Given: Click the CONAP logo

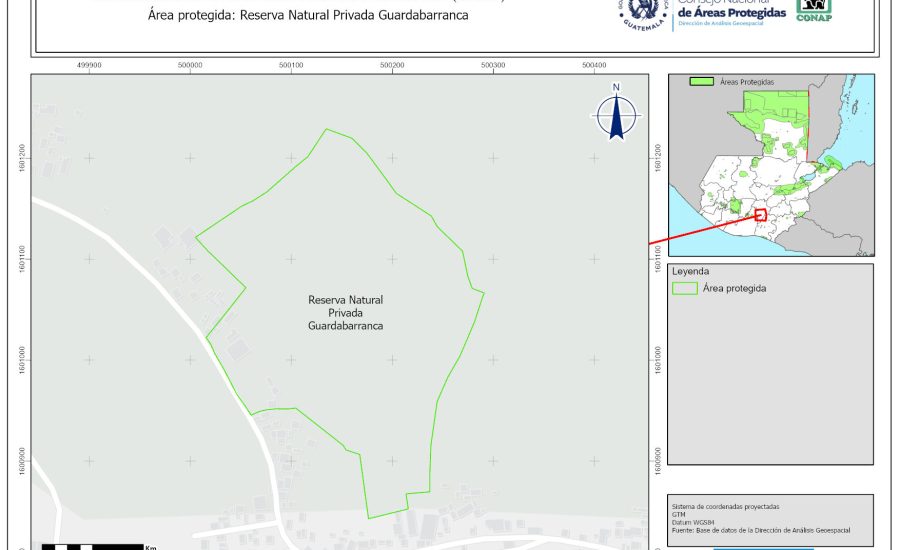Looking at the screenshot, I should point(815,9).
